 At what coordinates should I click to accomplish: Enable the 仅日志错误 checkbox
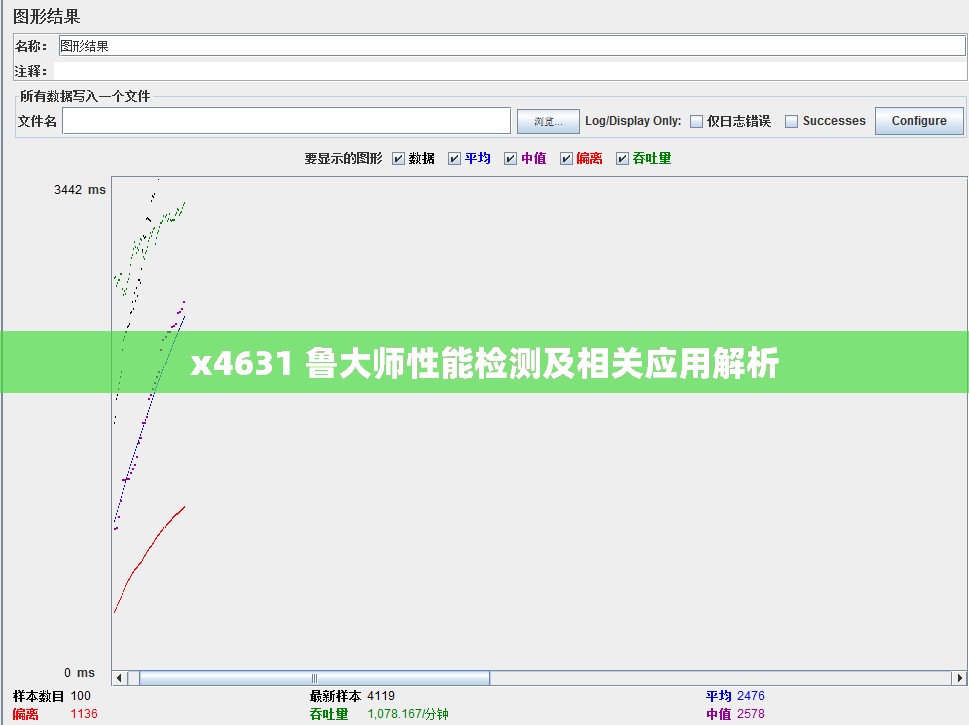tap(696, 120)
